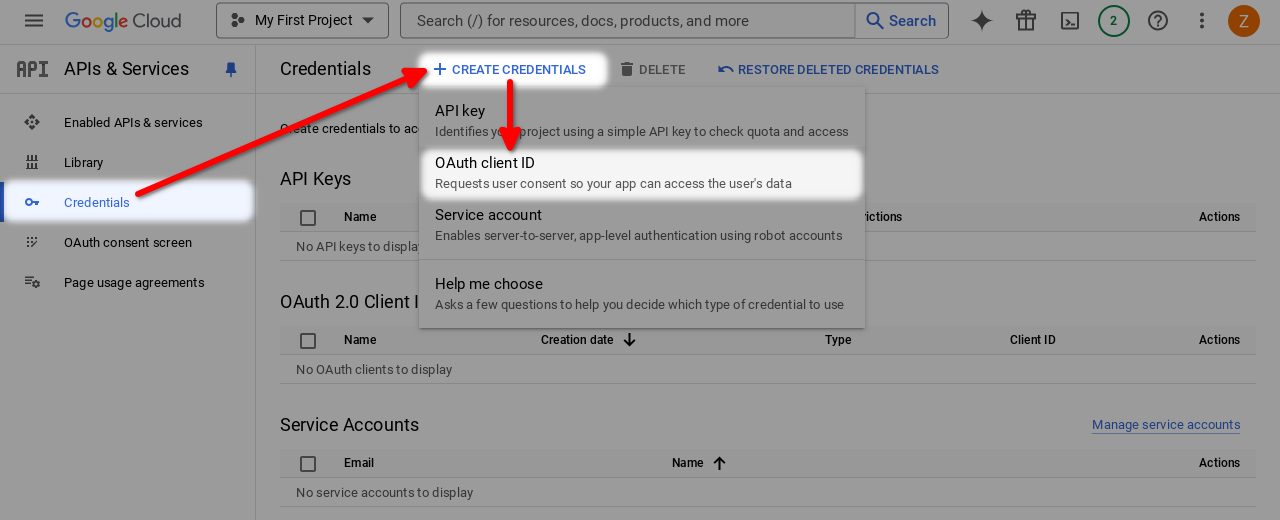Click the Enabled APIs & services icon
The width and height of the screenshot is (1280, 520).
click(x=32, y=122)
